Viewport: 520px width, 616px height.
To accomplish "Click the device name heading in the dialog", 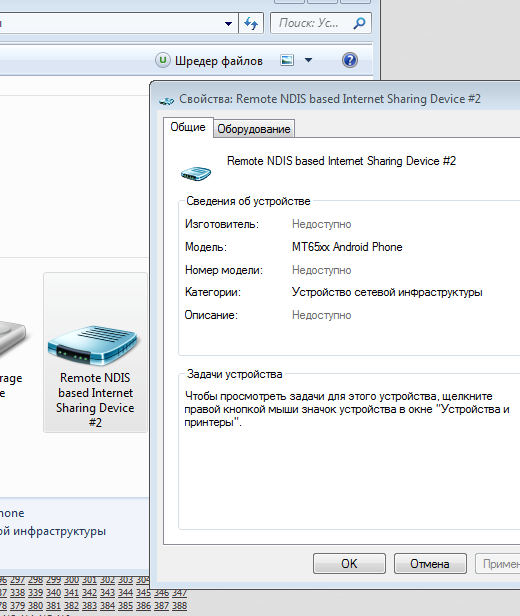I will click(x=341, y=161).
